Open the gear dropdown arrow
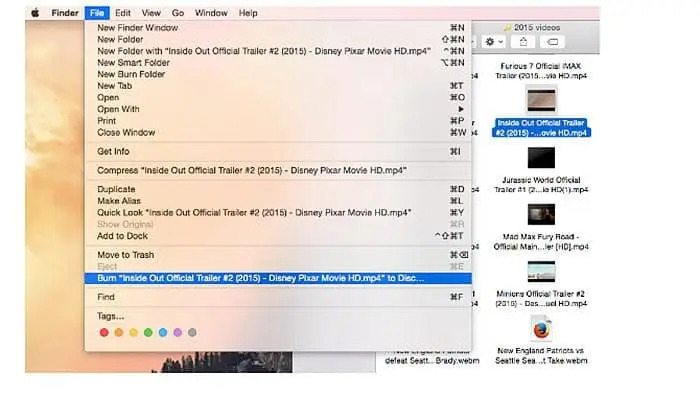The width and height of the screenshot is (700, 397). click(500, 42)
